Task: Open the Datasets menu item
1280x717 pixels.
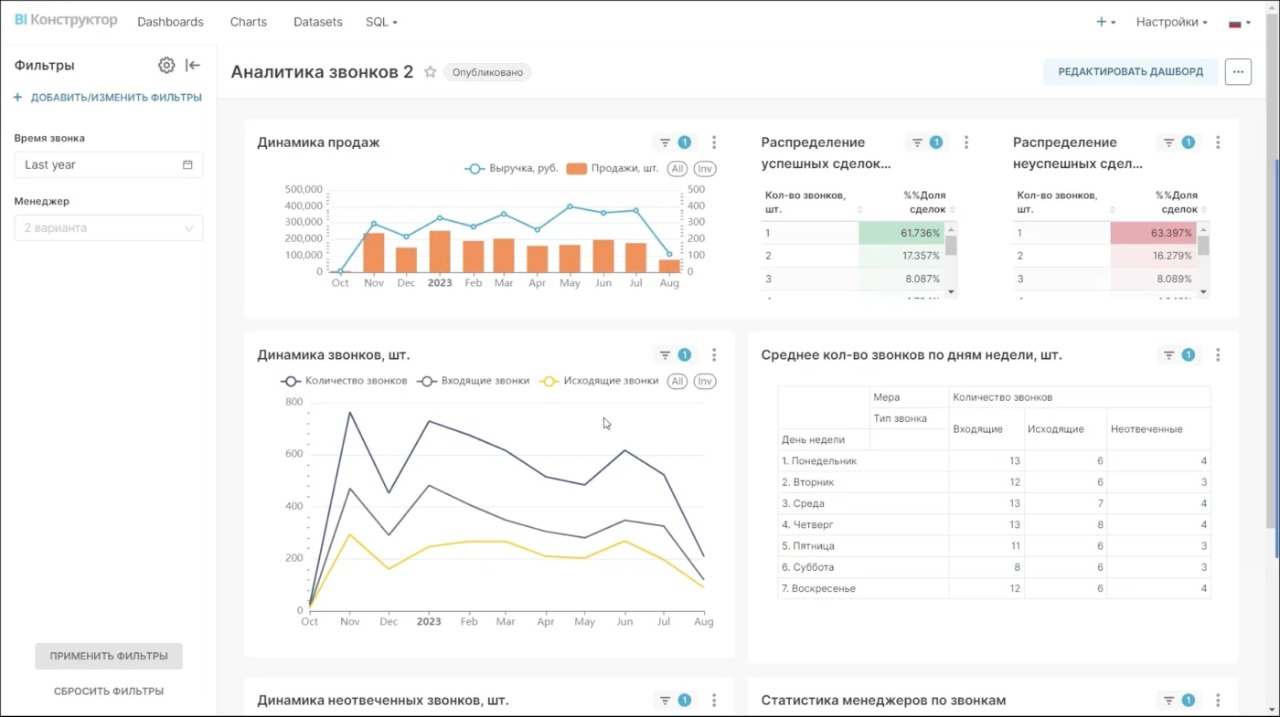Action: (x=318, y=22)
